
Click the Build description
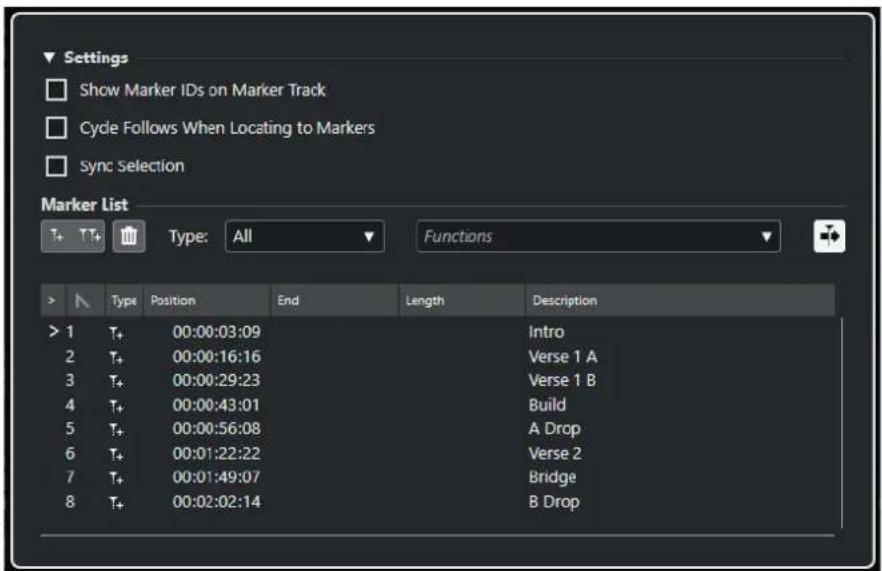point(547,404)
